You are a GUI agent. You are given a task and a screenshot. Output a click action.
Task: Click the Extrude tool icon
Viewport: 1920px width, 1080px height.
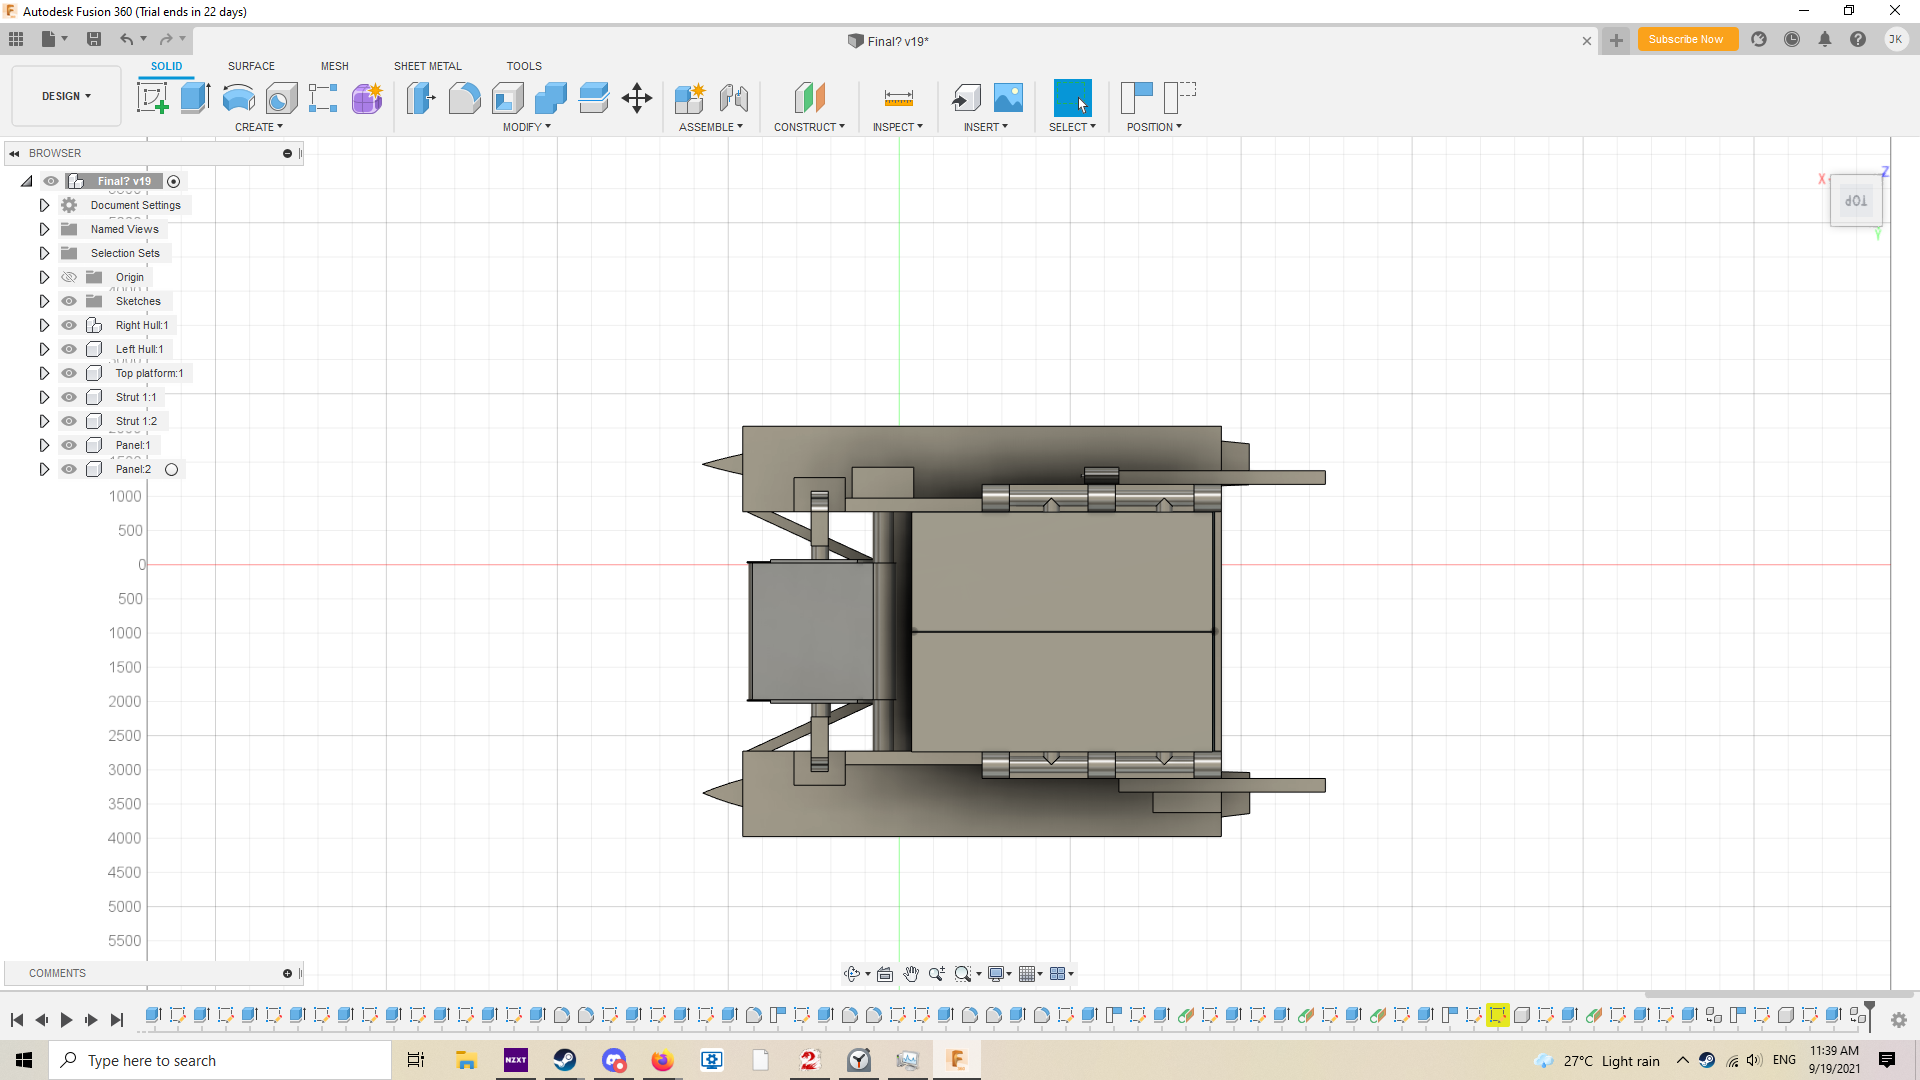(x=195, y=98)
